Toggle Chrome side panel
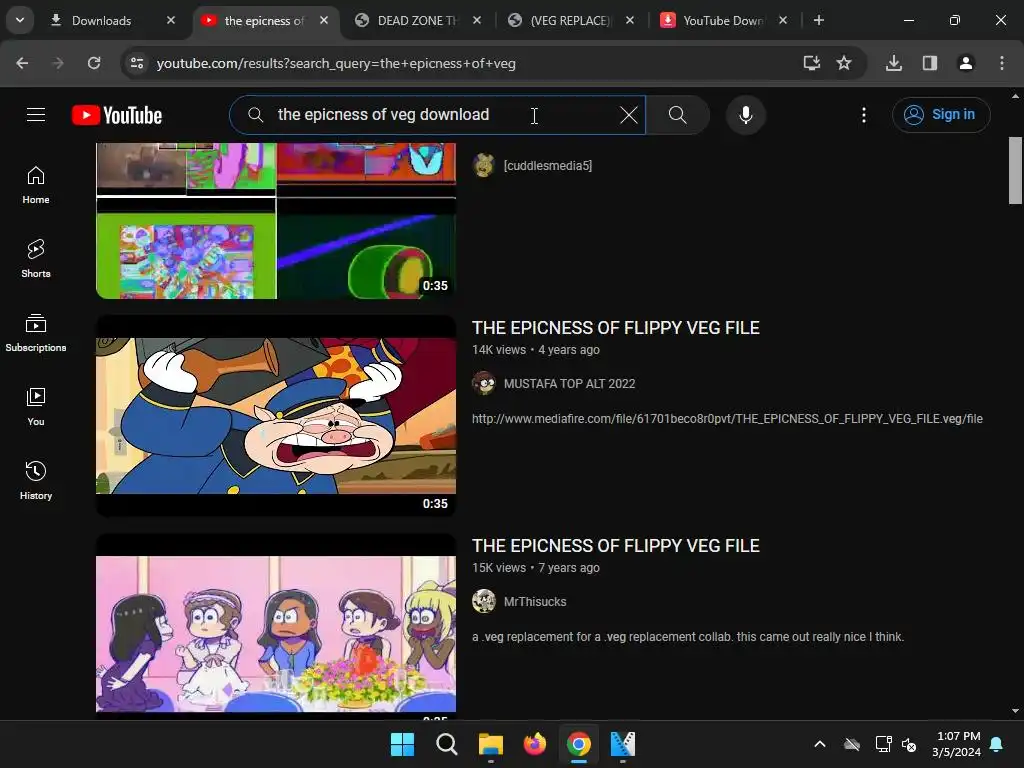 929,63
